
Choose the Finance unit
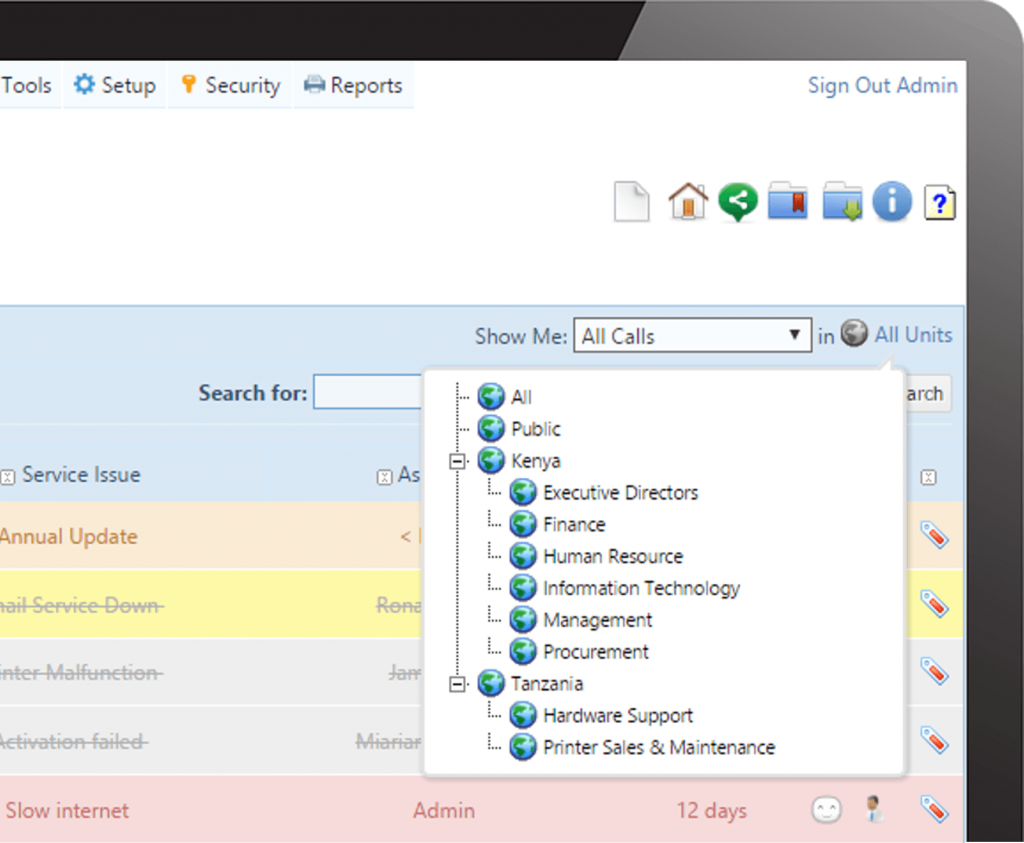pos(574,524)
